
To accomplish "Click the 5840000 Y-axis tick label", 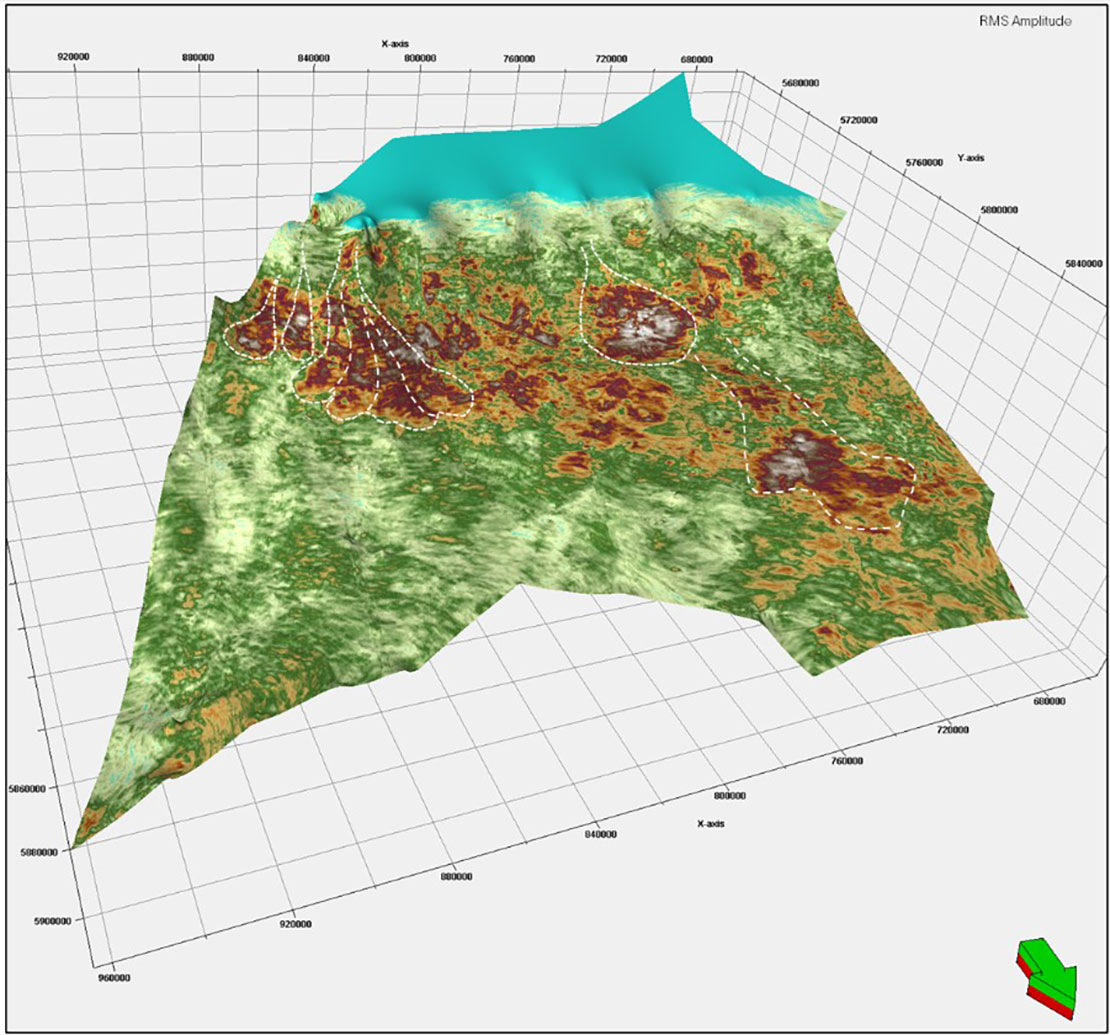I will coord(1083,264).
